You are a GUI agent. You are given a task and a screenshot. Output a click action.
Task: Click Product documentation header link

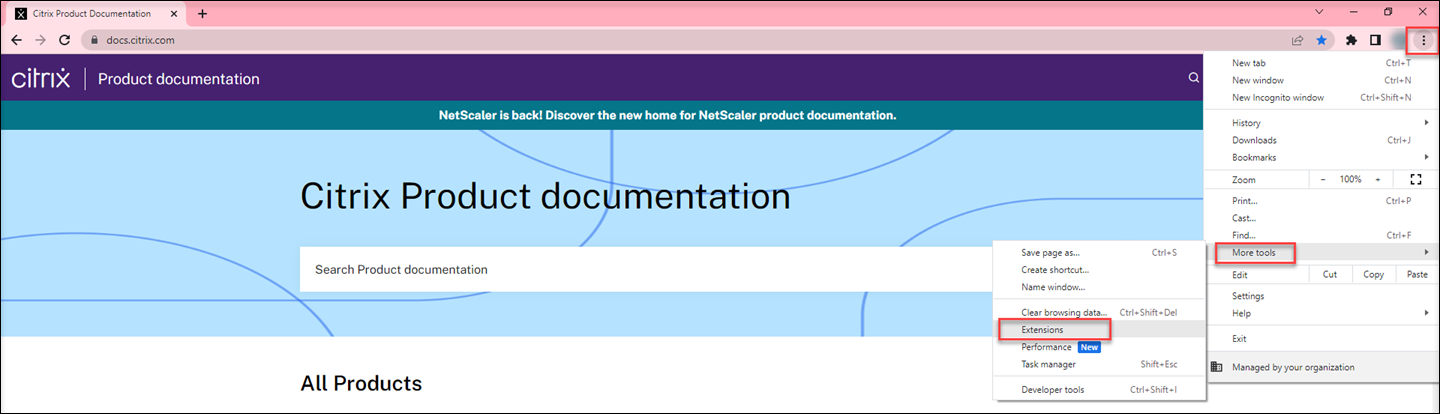pos(179,79)
